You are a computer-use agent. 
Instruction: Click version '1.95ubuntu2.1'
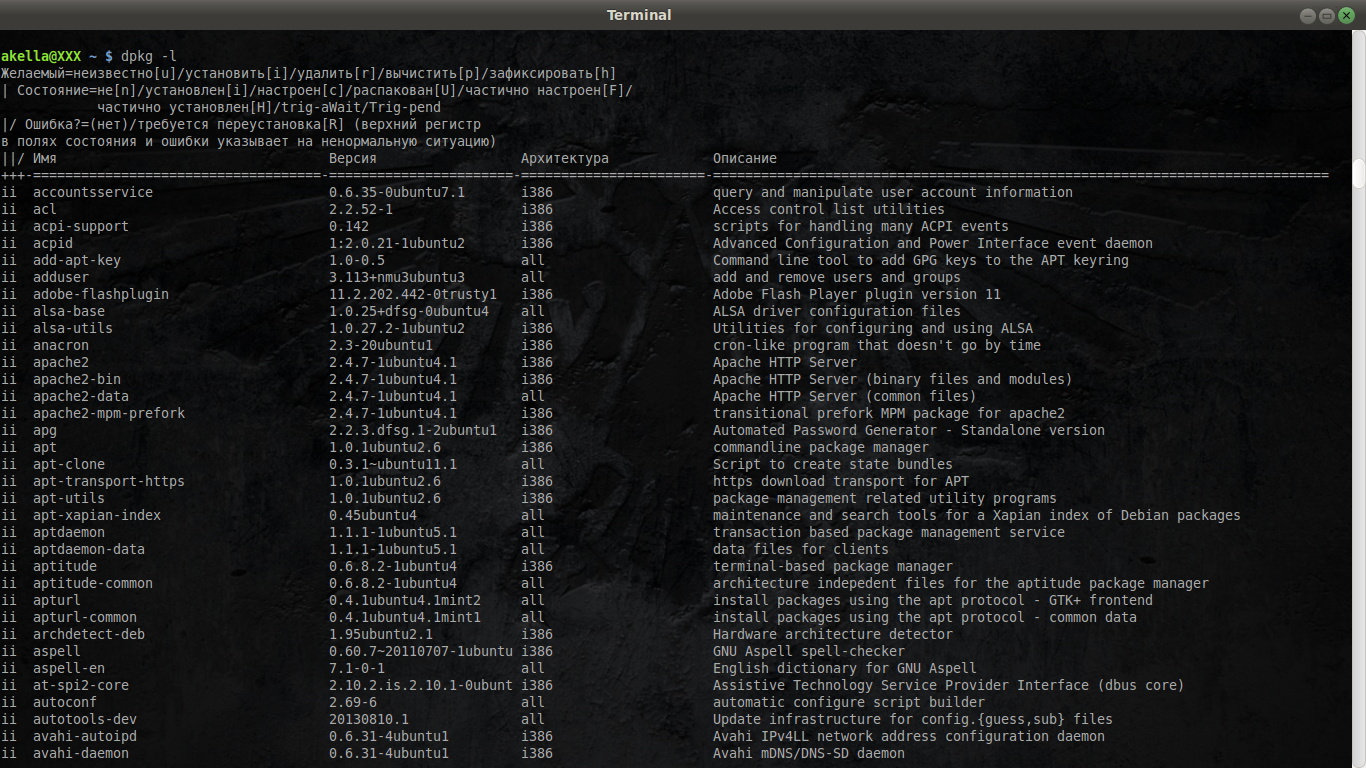click(x=381, y=634)
